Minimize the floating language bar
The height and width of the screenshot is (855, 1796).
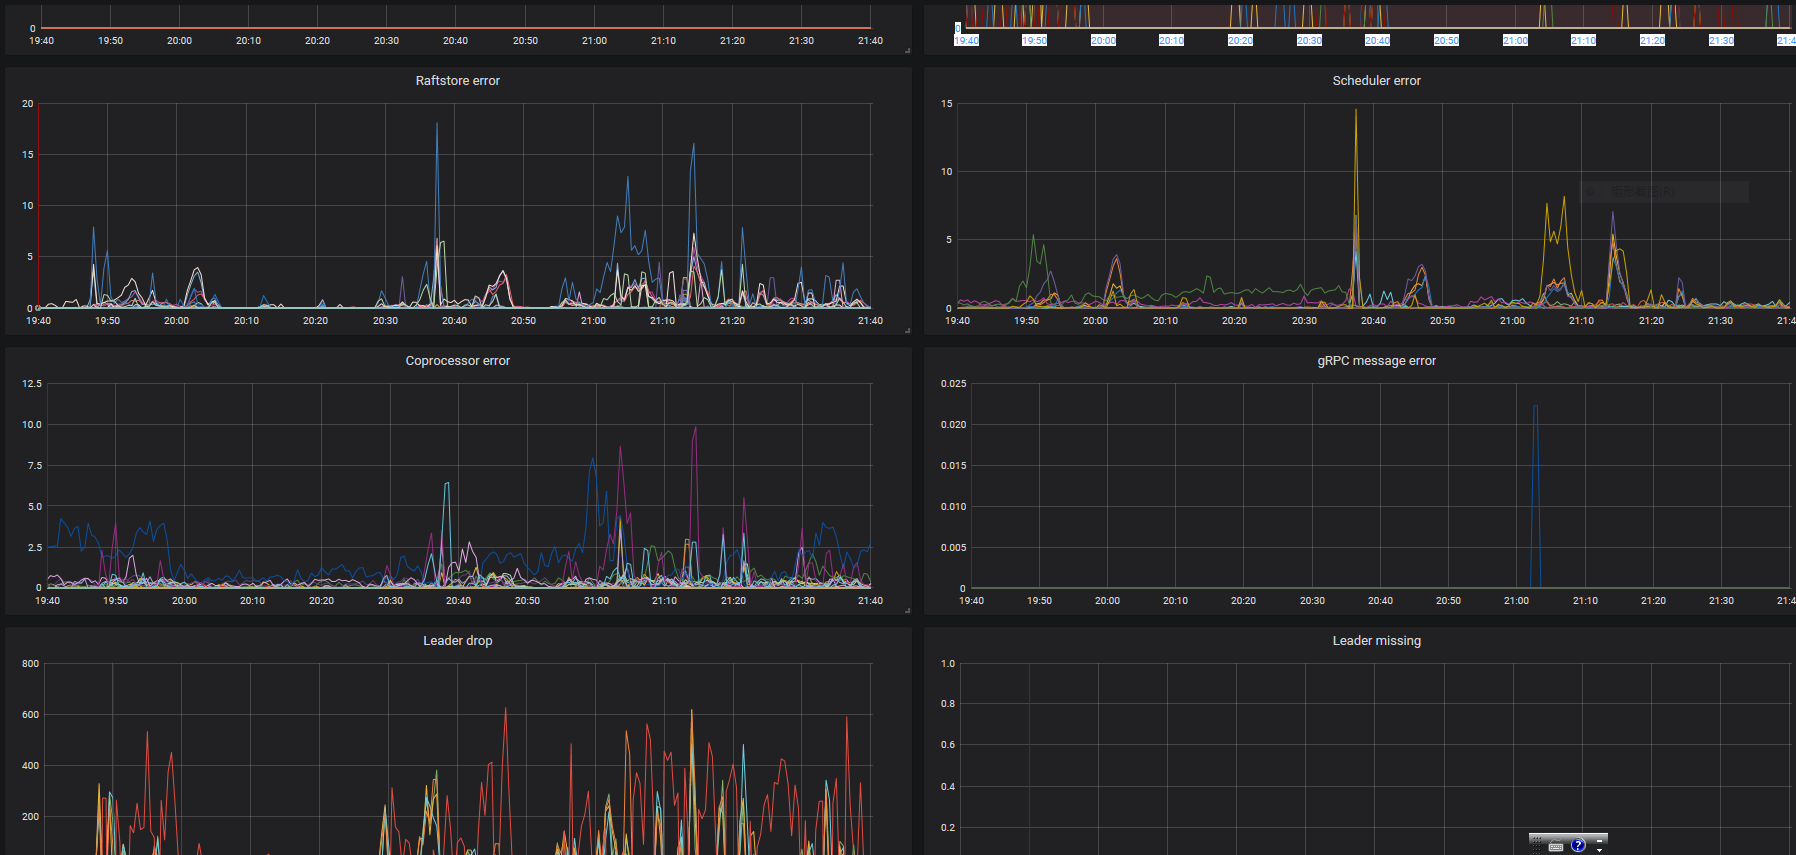pyautogui.click(x=1599, y=839)
